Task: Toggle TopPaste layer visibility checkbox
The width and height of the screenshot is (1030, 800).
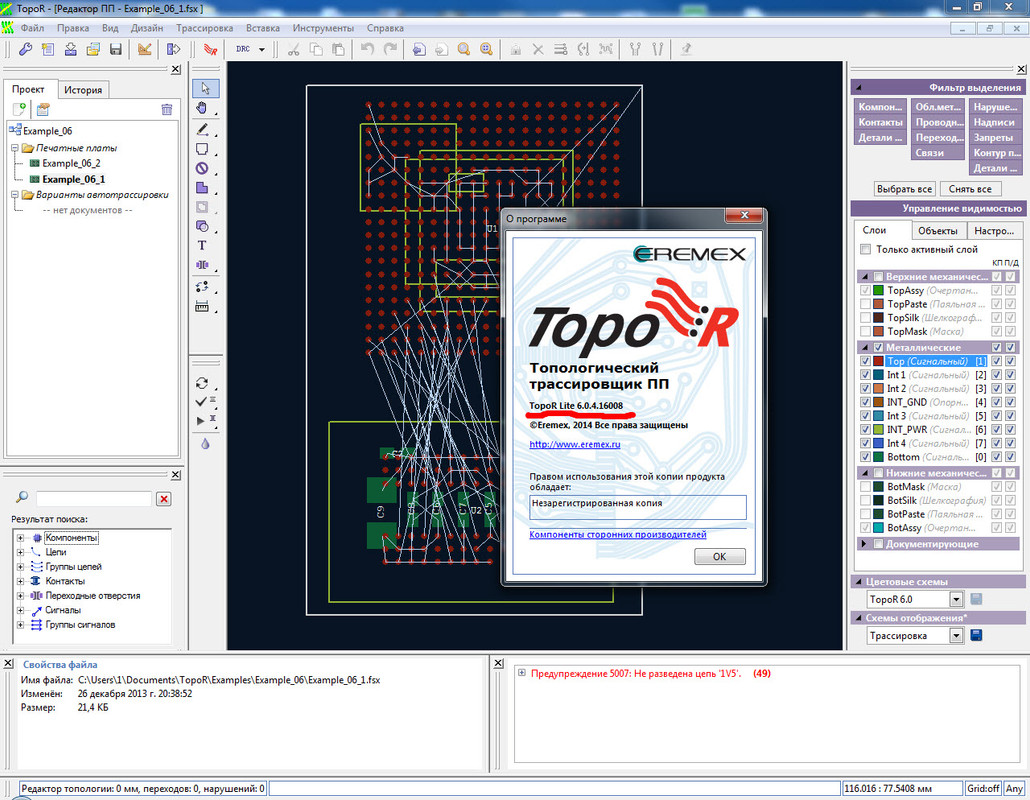Action: 865,304
